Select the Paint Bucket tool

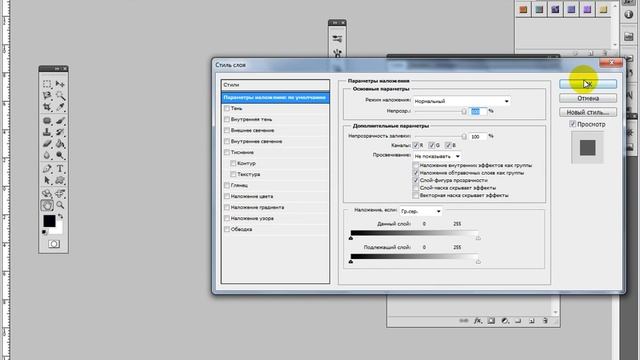(60, 144)
